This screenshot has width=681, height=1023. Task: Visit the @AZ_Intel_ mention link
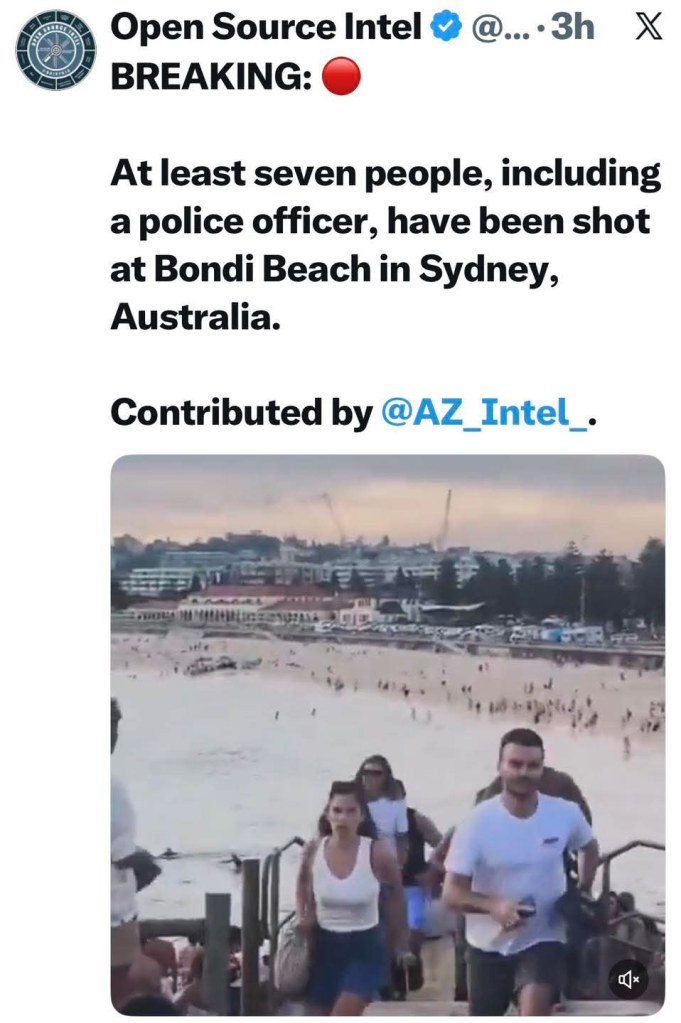click(x=485, y=412)
